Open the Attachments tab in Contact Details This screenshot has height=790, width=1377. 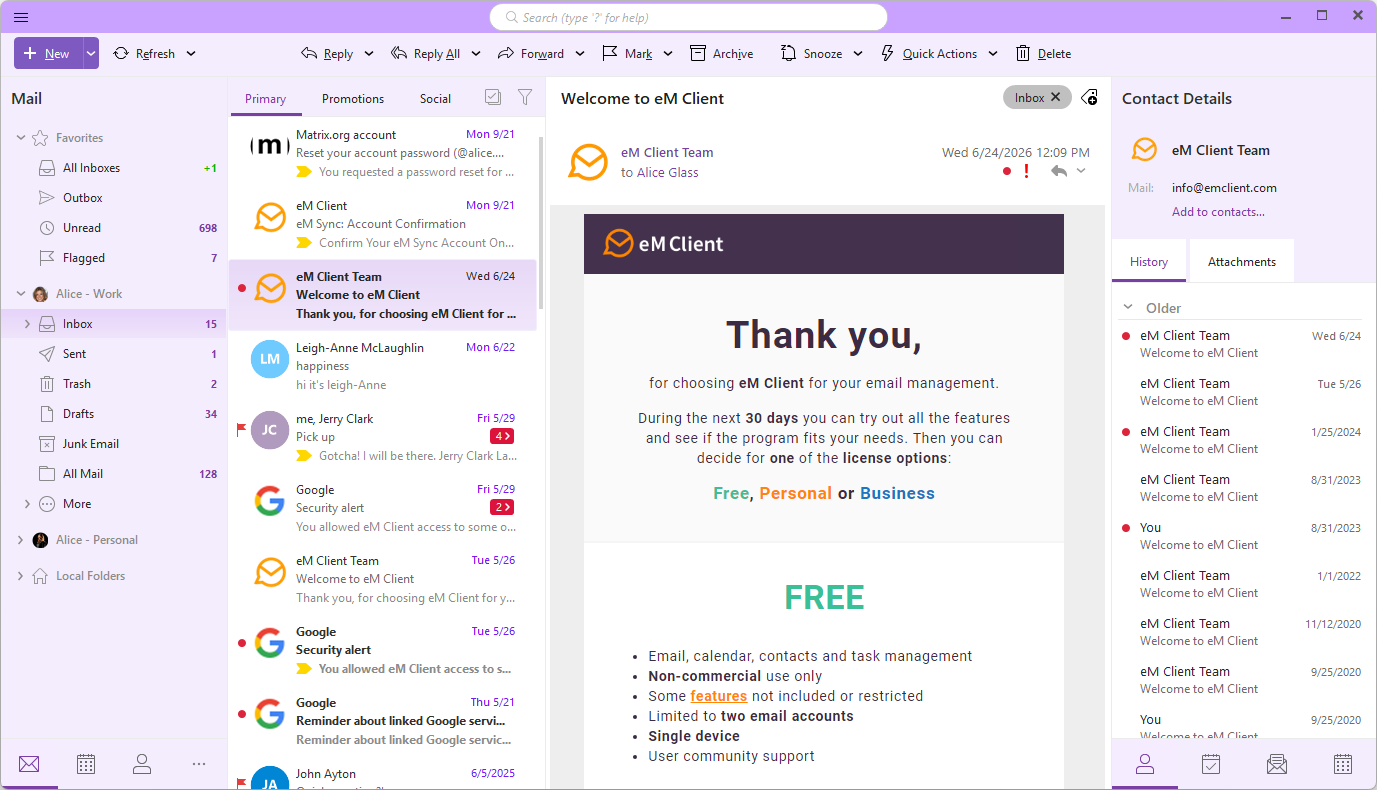tap(1242, 262)
